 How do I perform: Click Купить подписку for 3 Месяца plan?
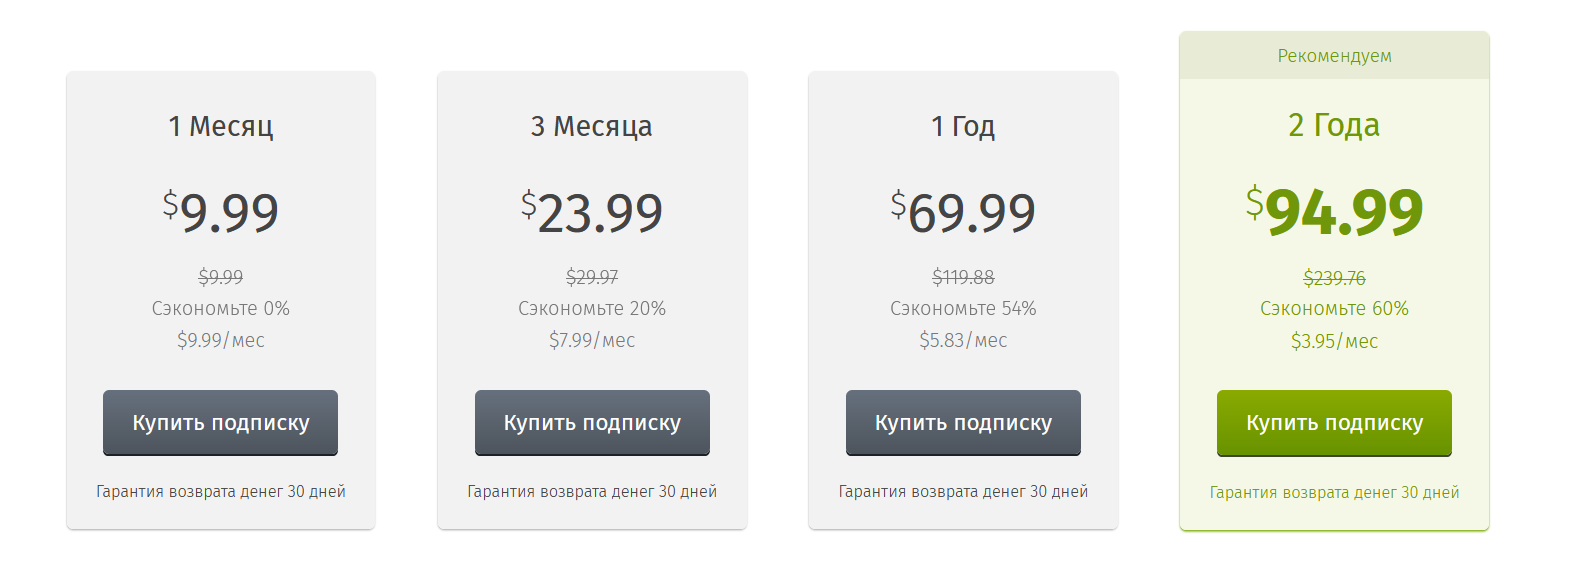click(x=592, y=423)
